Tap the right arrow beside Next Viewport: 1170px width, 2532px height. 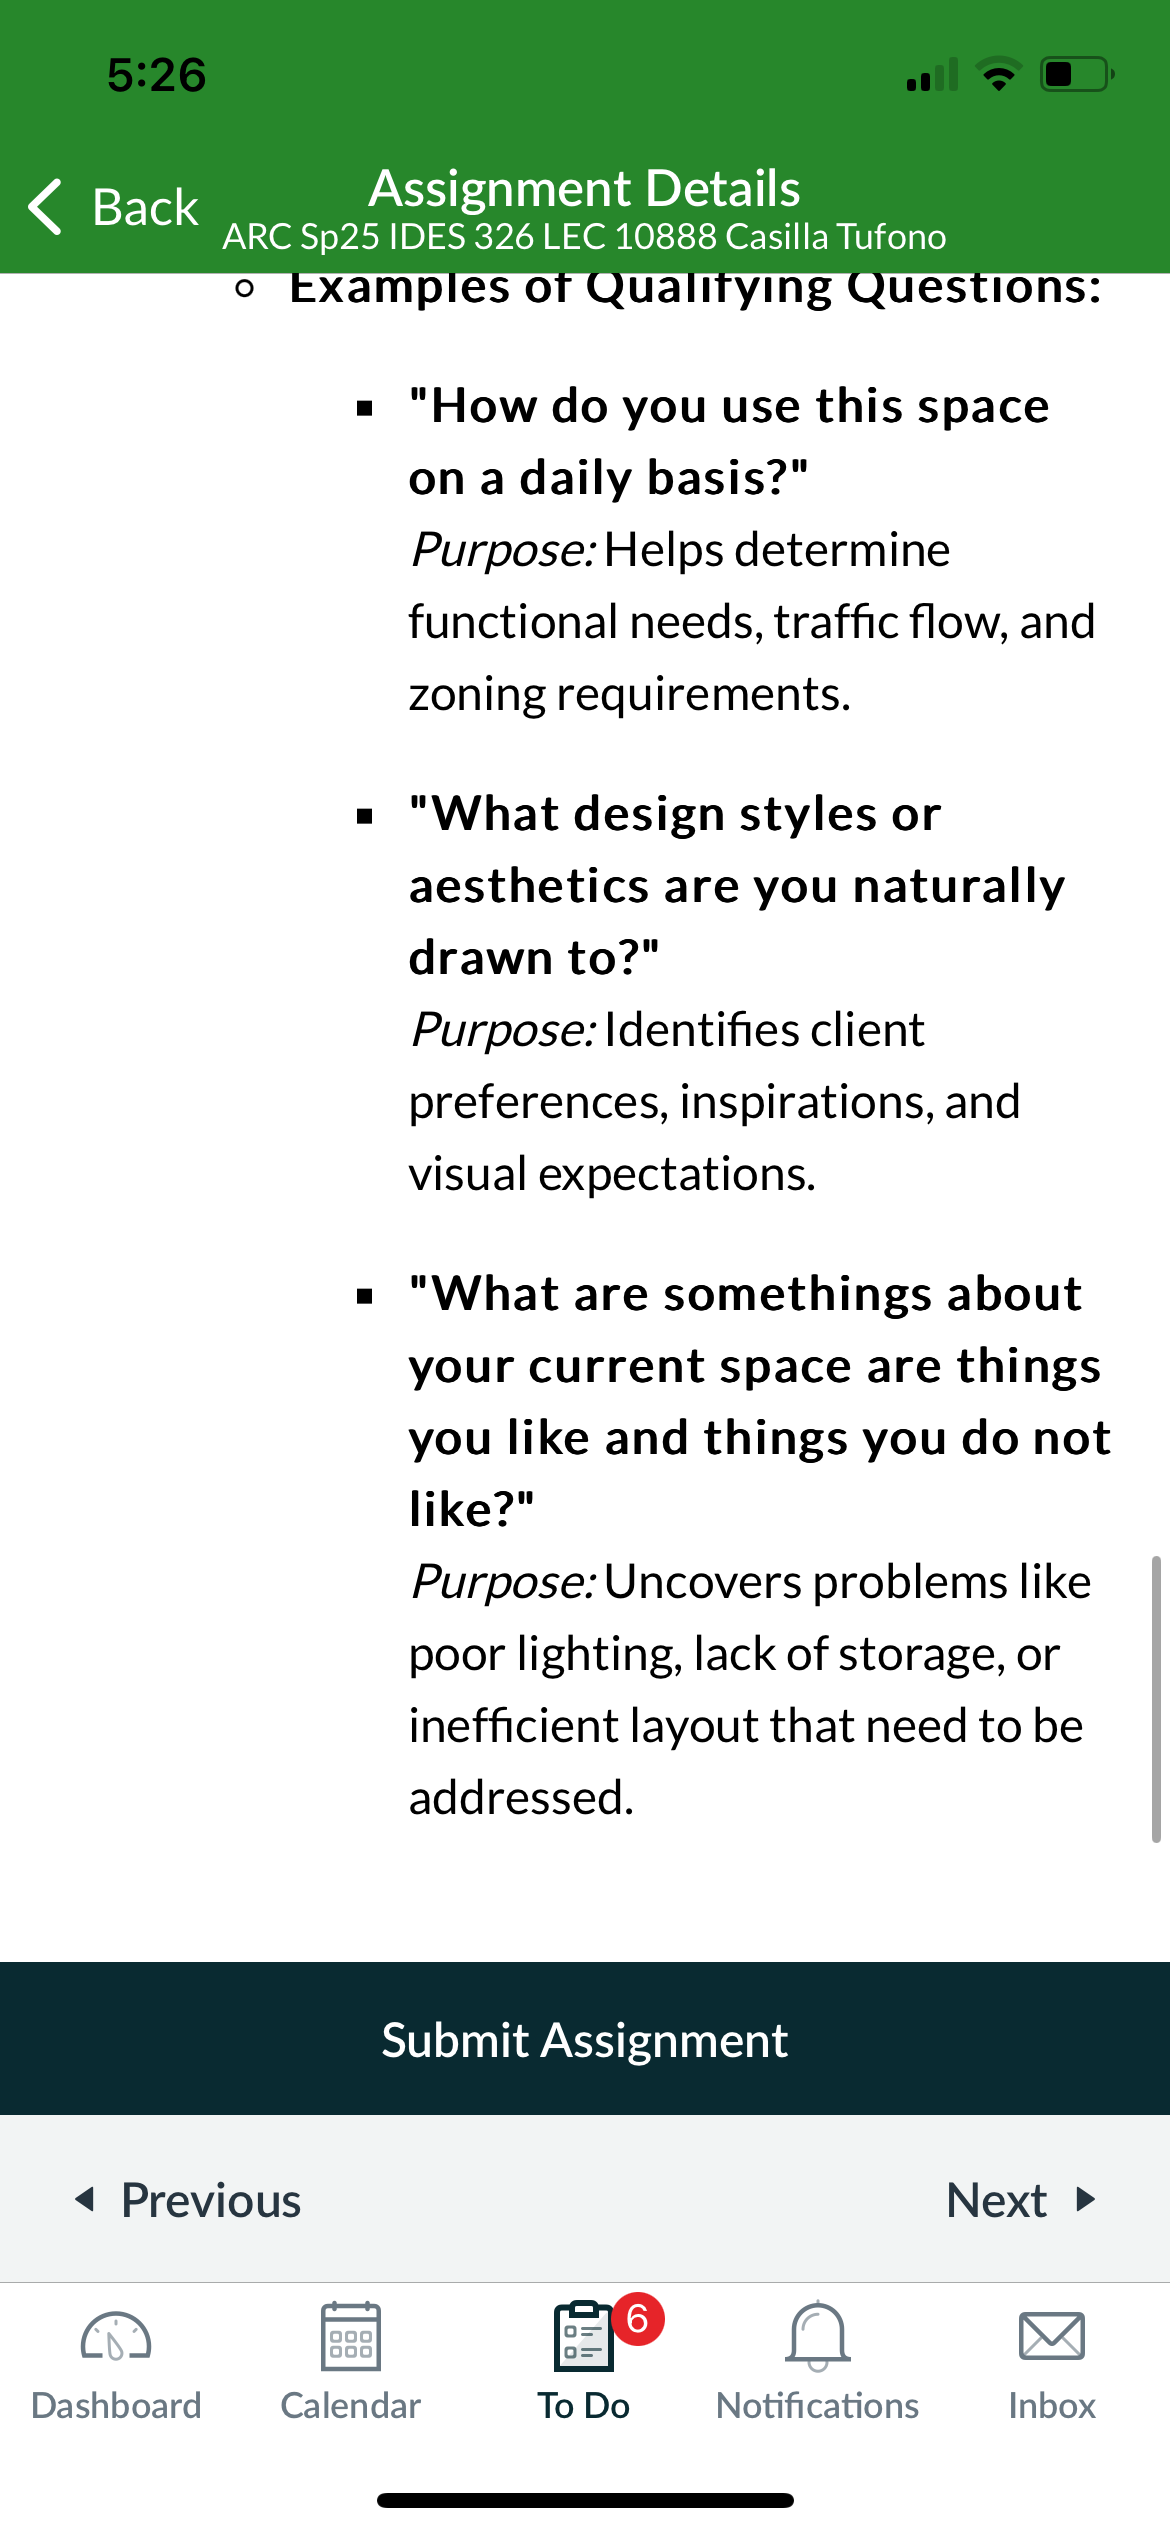[1086, 2199]
